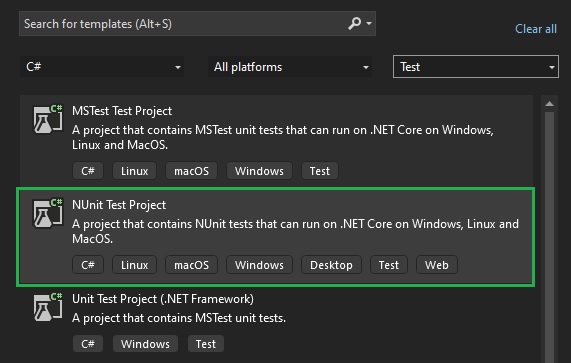The width and height of the screenshot is (571, 363).
Task: Click the Linux tag under NUnit Test Project
Action: tap(134, 265)
